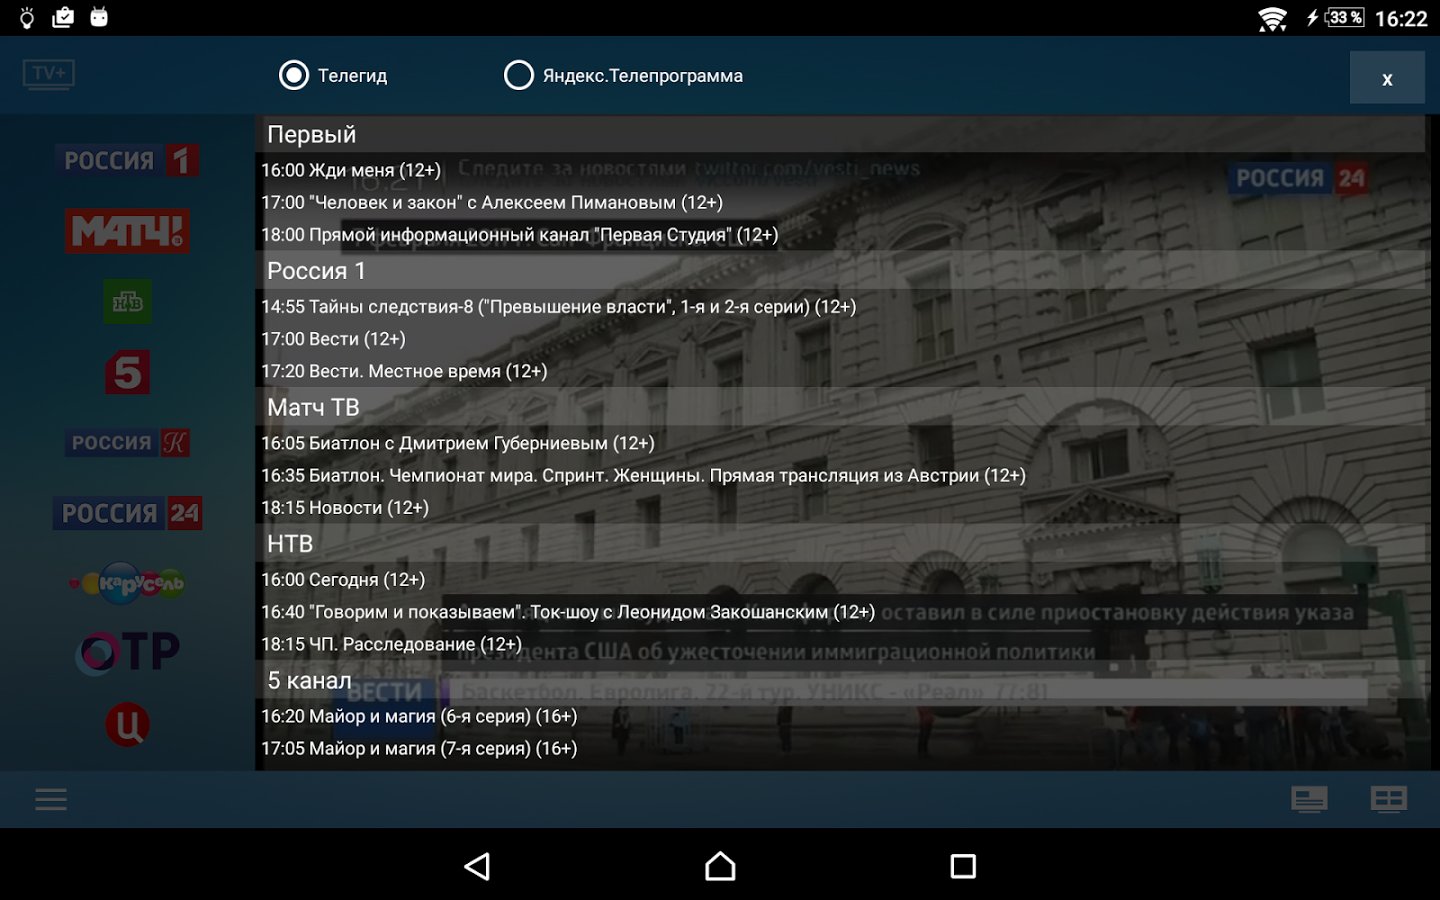Screen dimensions: 1440x900
Task: Switch to the single-panel list view icon
Action: click(1309, 799)
